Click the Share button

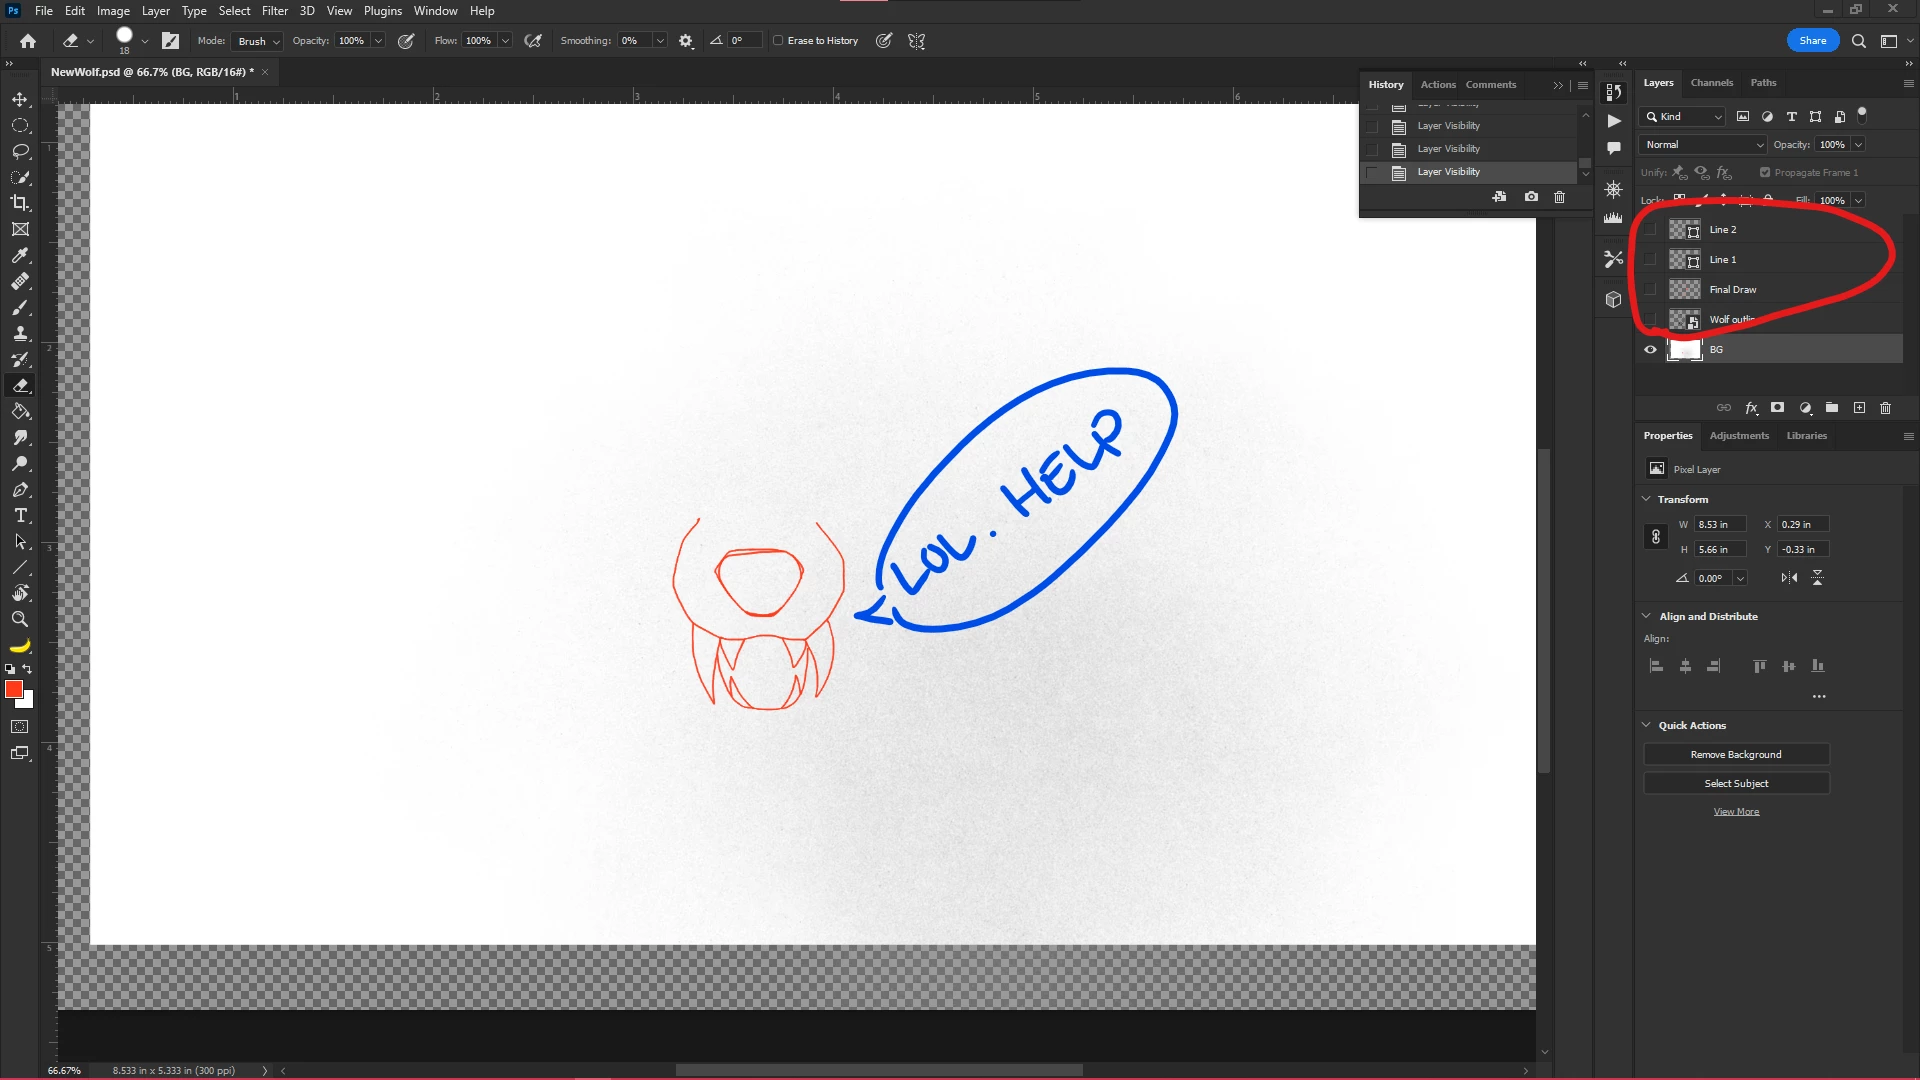(1812, 41)
